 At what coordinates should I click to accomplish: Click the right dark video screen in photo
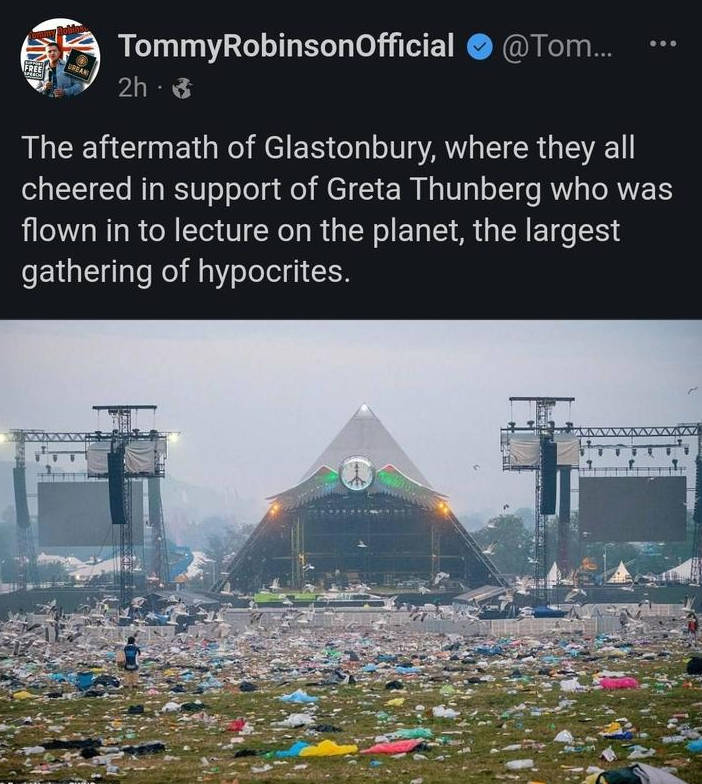click(633, 508)
